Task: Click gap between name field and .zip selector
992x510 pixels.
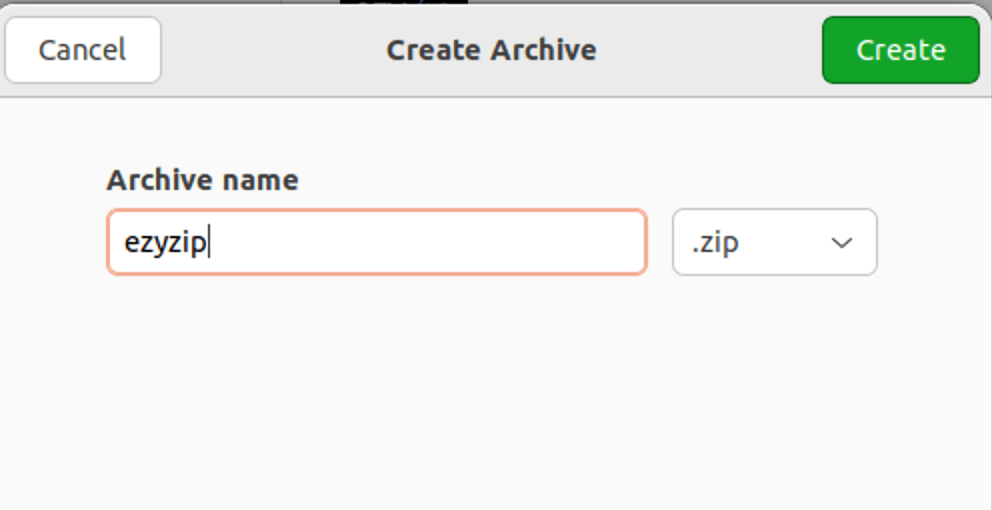Action: [x=659, y=242]
